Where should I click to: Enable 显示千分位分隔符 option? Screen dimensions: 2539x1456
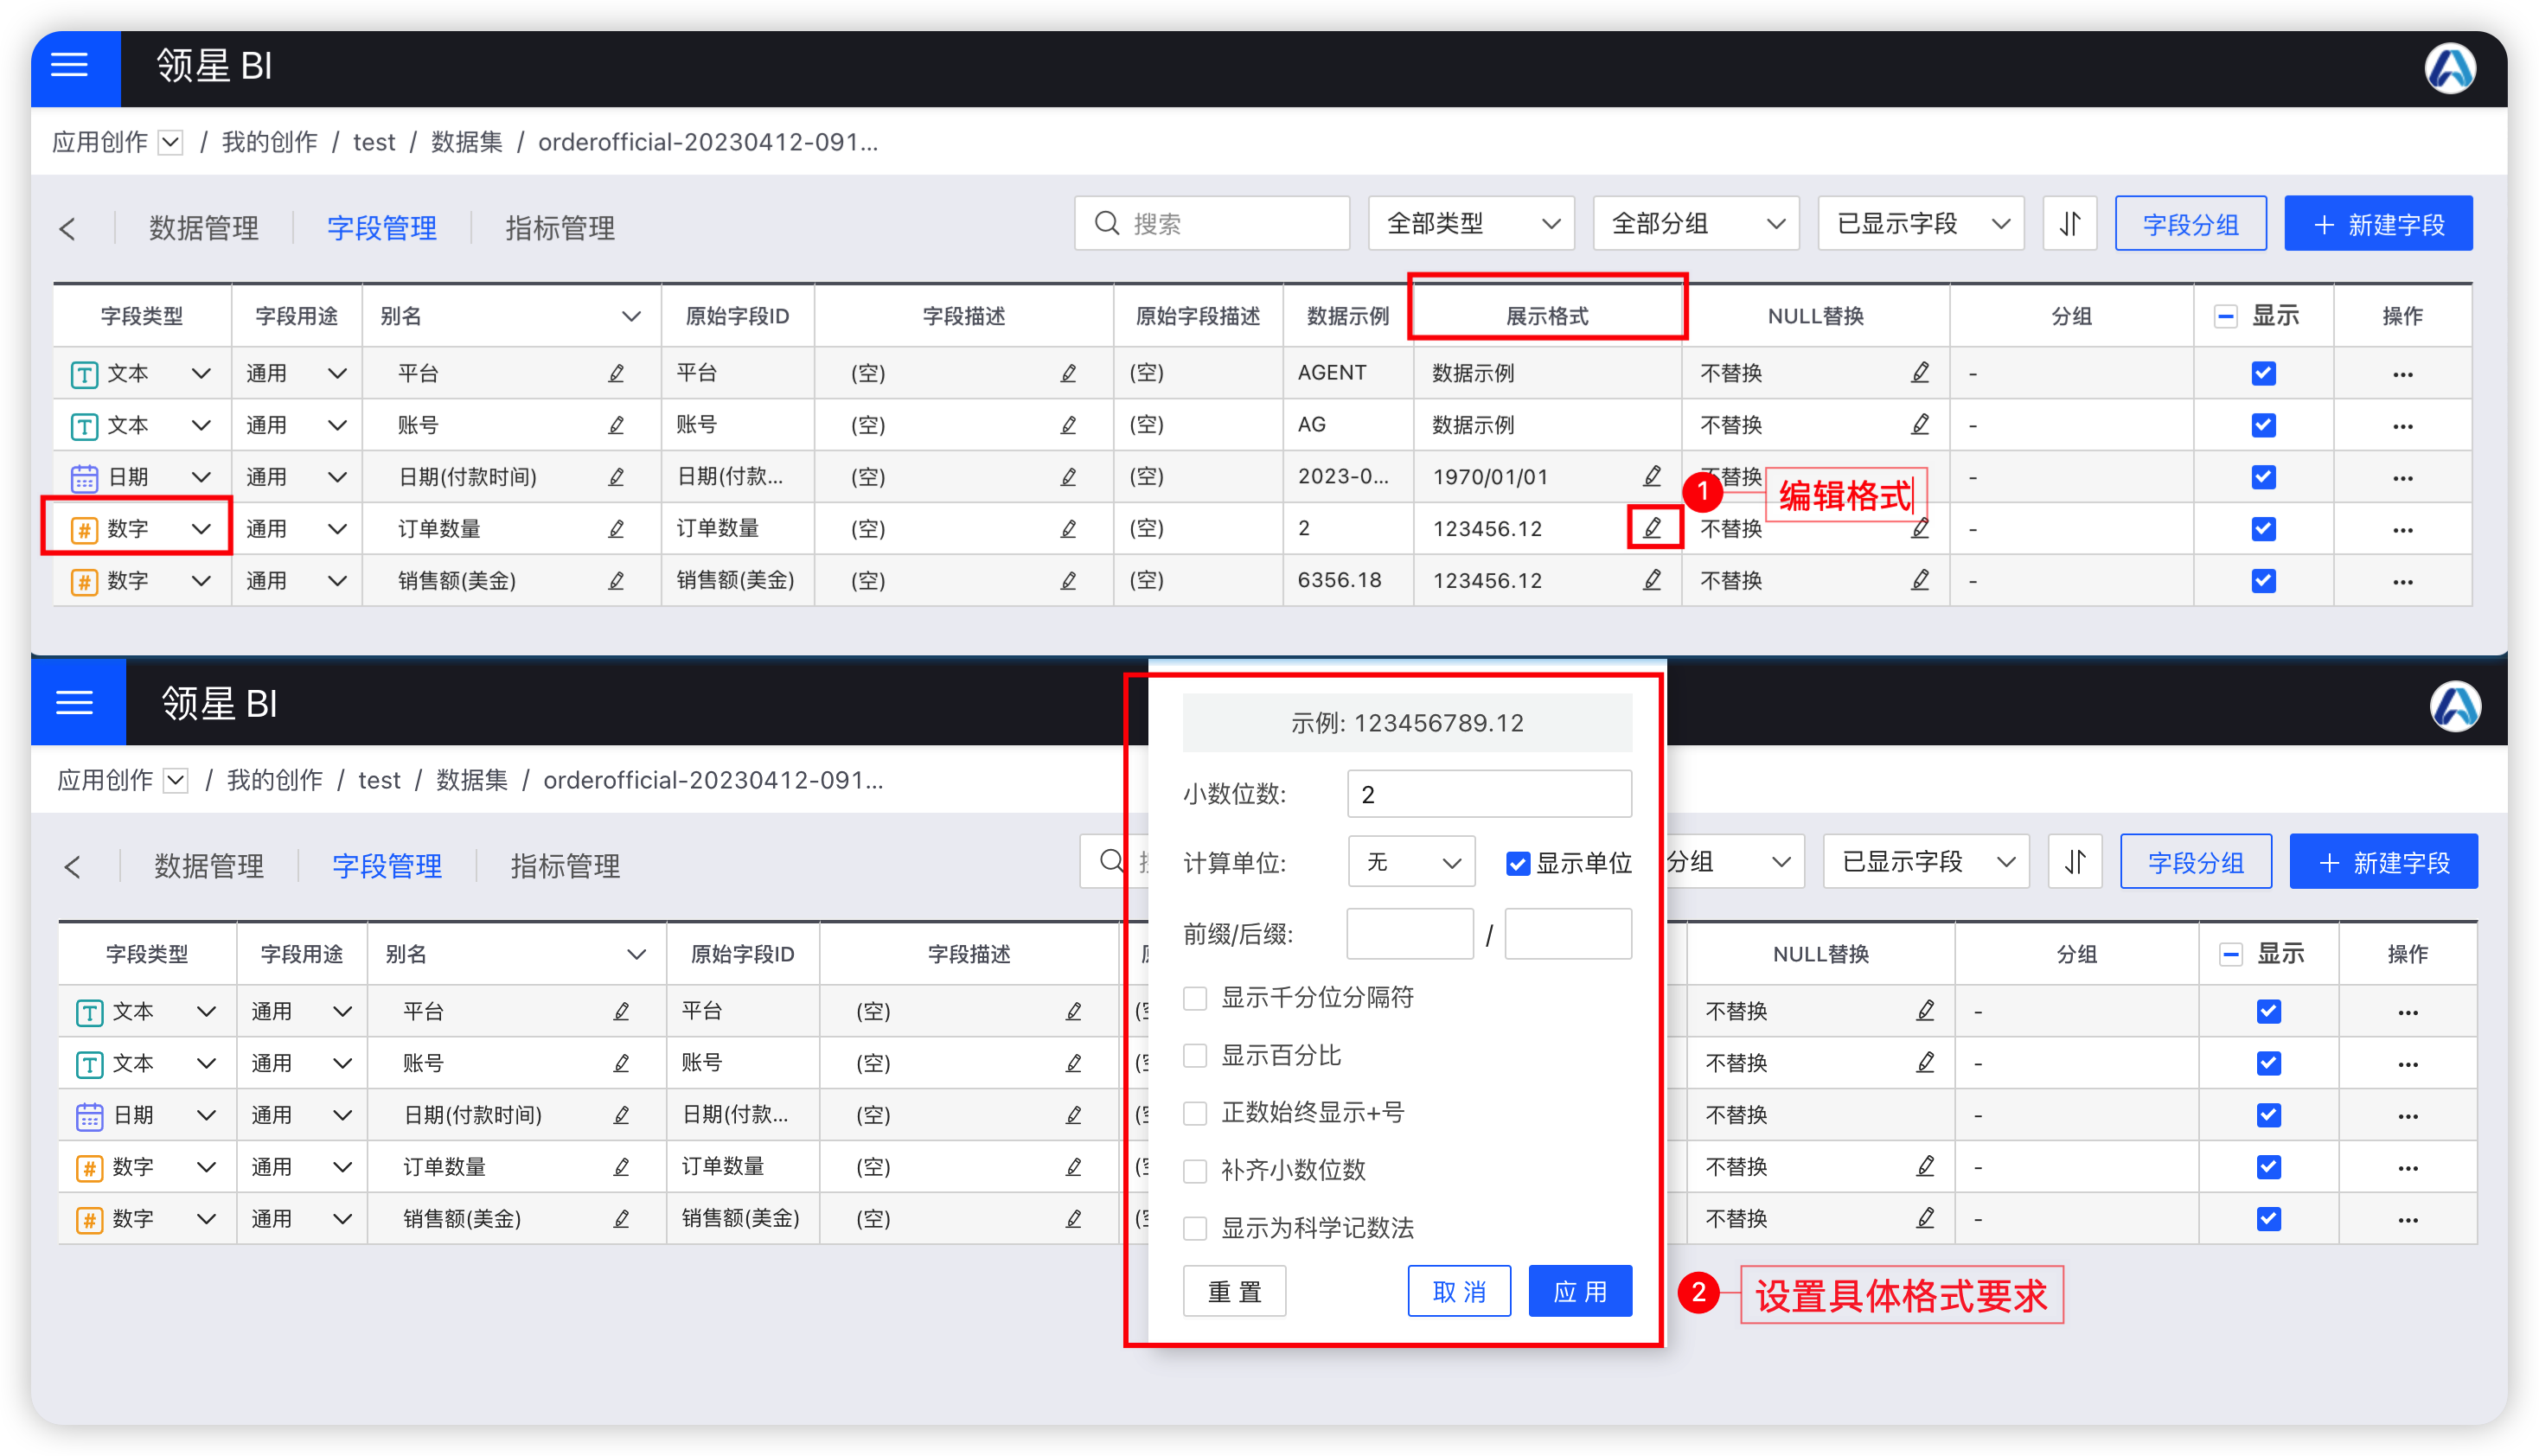1195,997
